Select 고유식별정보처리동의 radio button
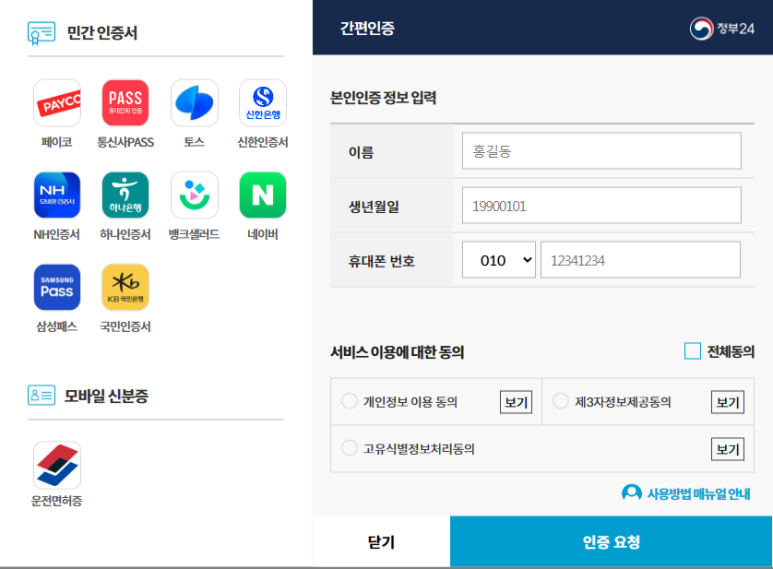The image size is (773, 569). [349, 448]
